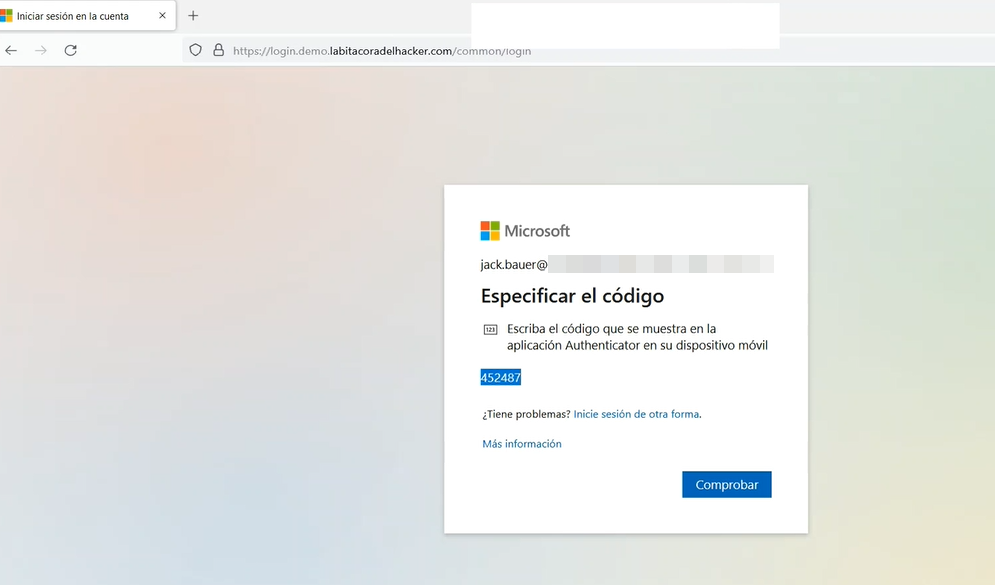Screen dimensions: 995x585
Task: Reload the page with refresh icon
Action: tap(70, 50)
